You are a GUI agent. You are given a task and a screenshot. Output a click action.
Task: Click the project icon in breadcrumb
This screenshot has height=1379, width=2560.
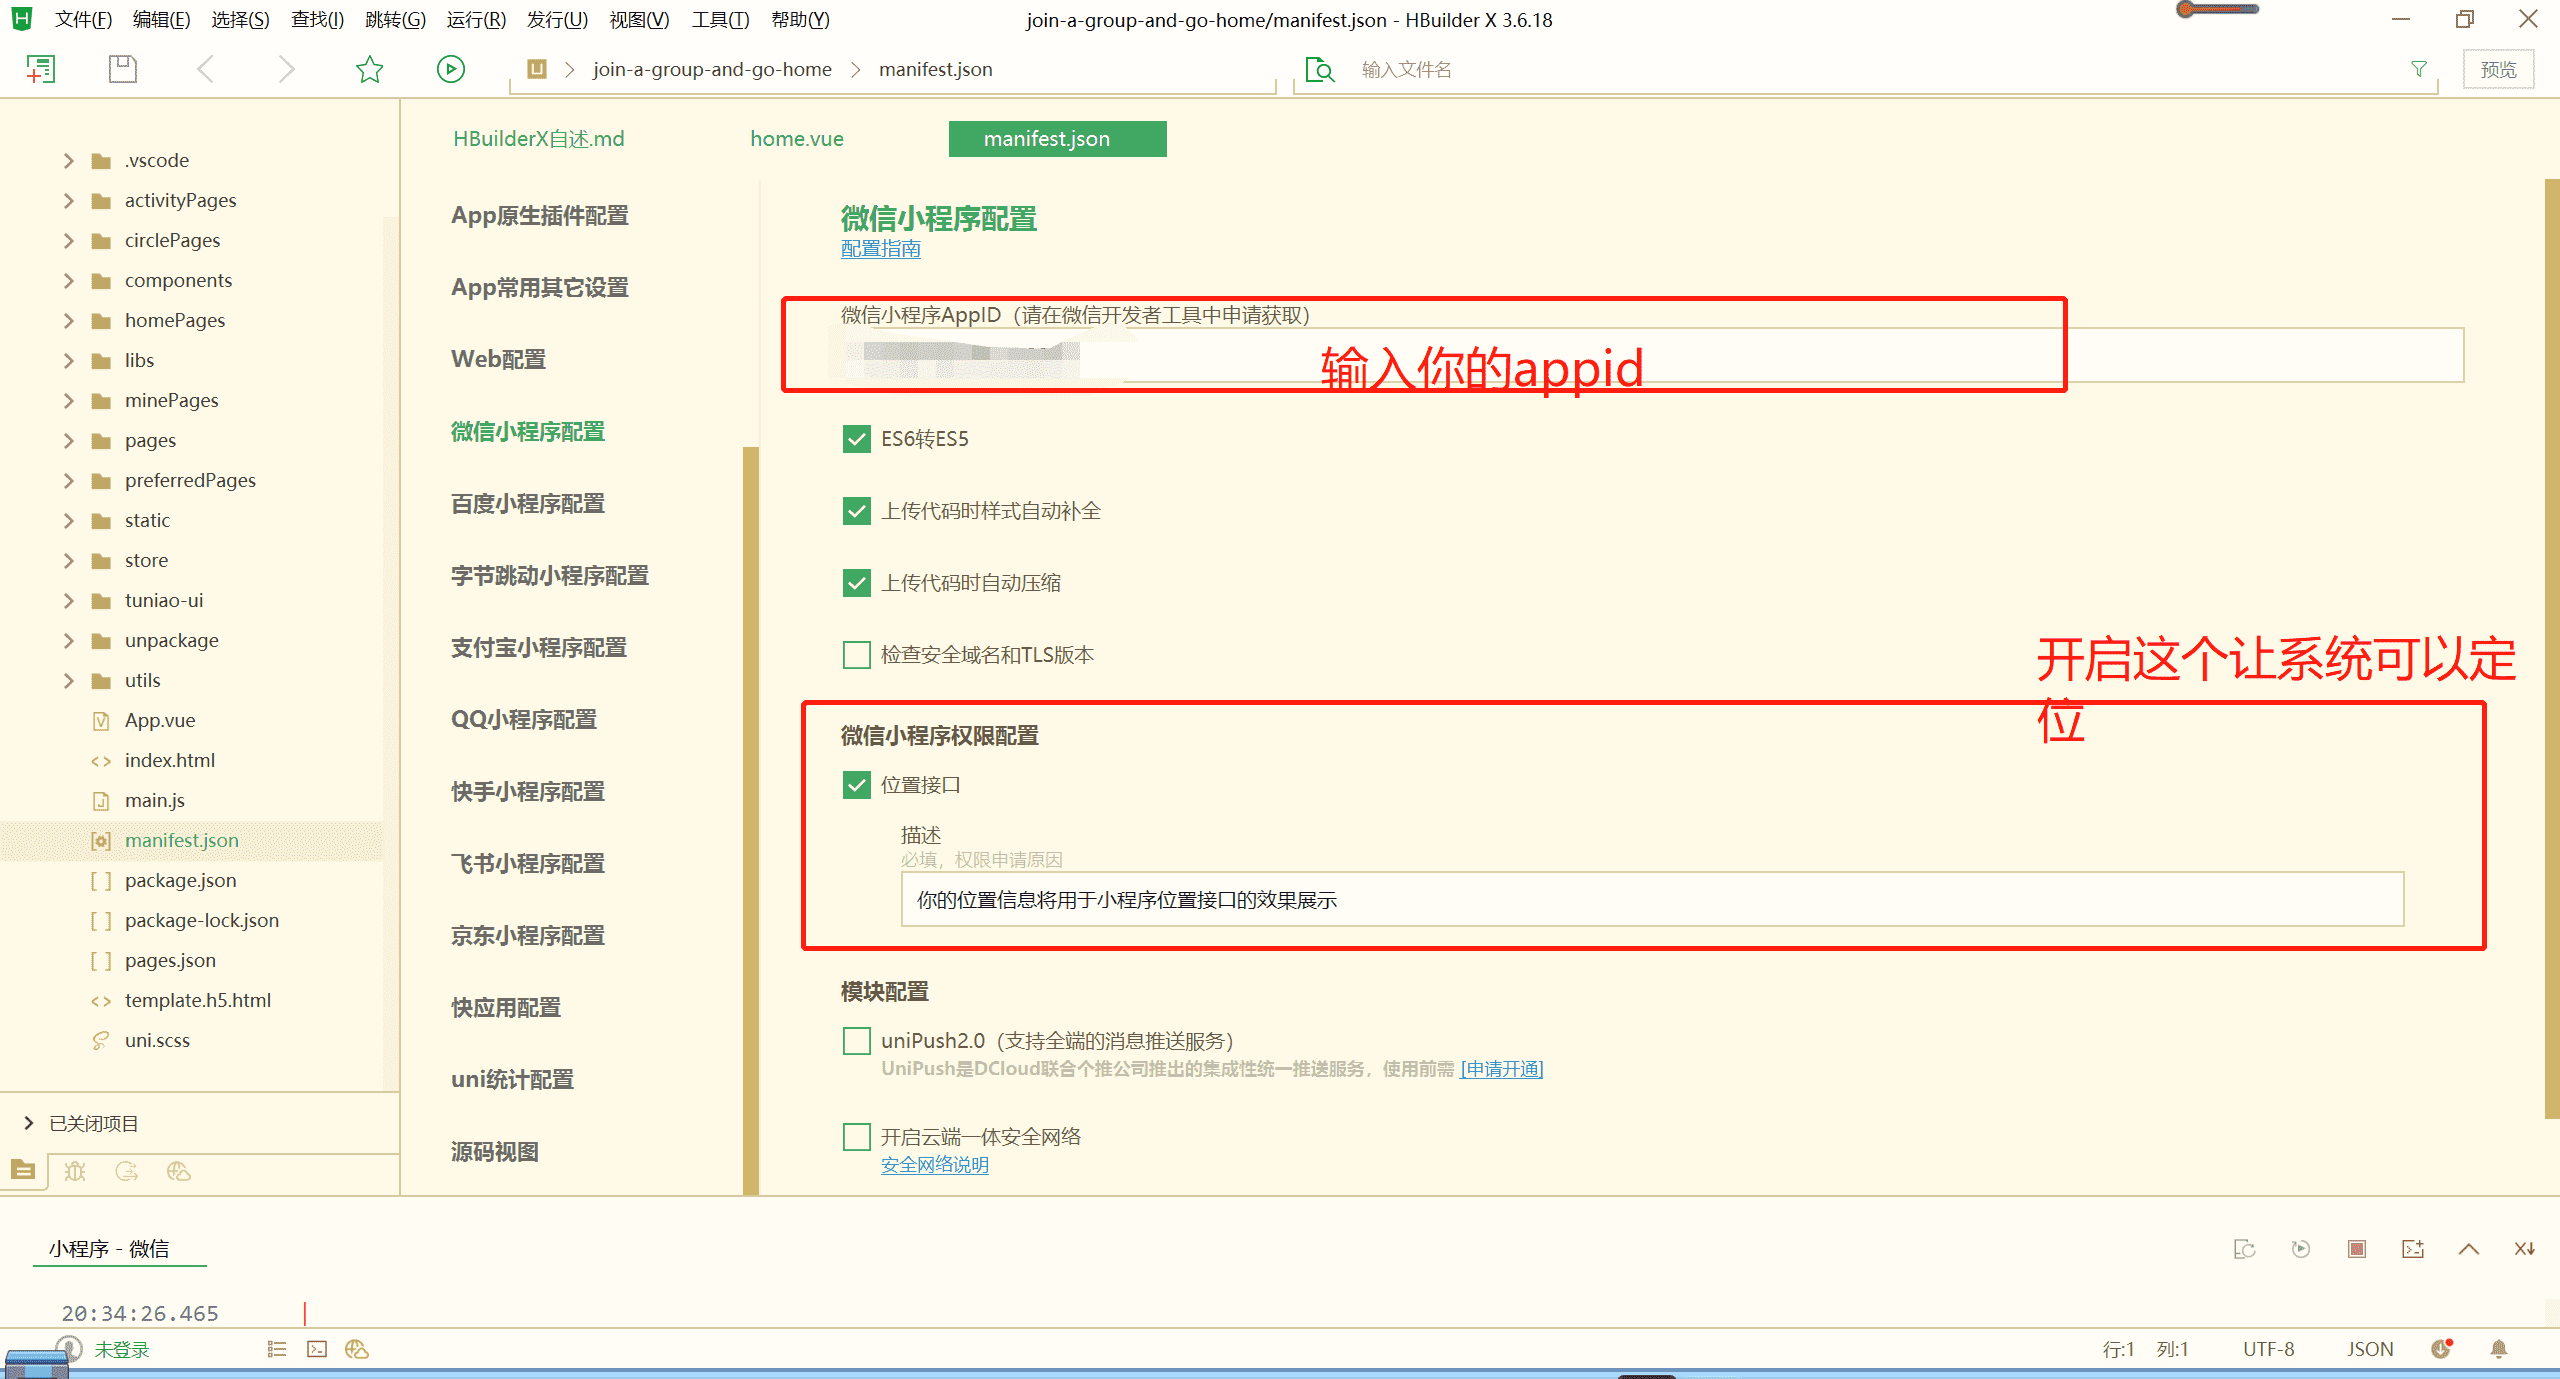coord(537,69)
